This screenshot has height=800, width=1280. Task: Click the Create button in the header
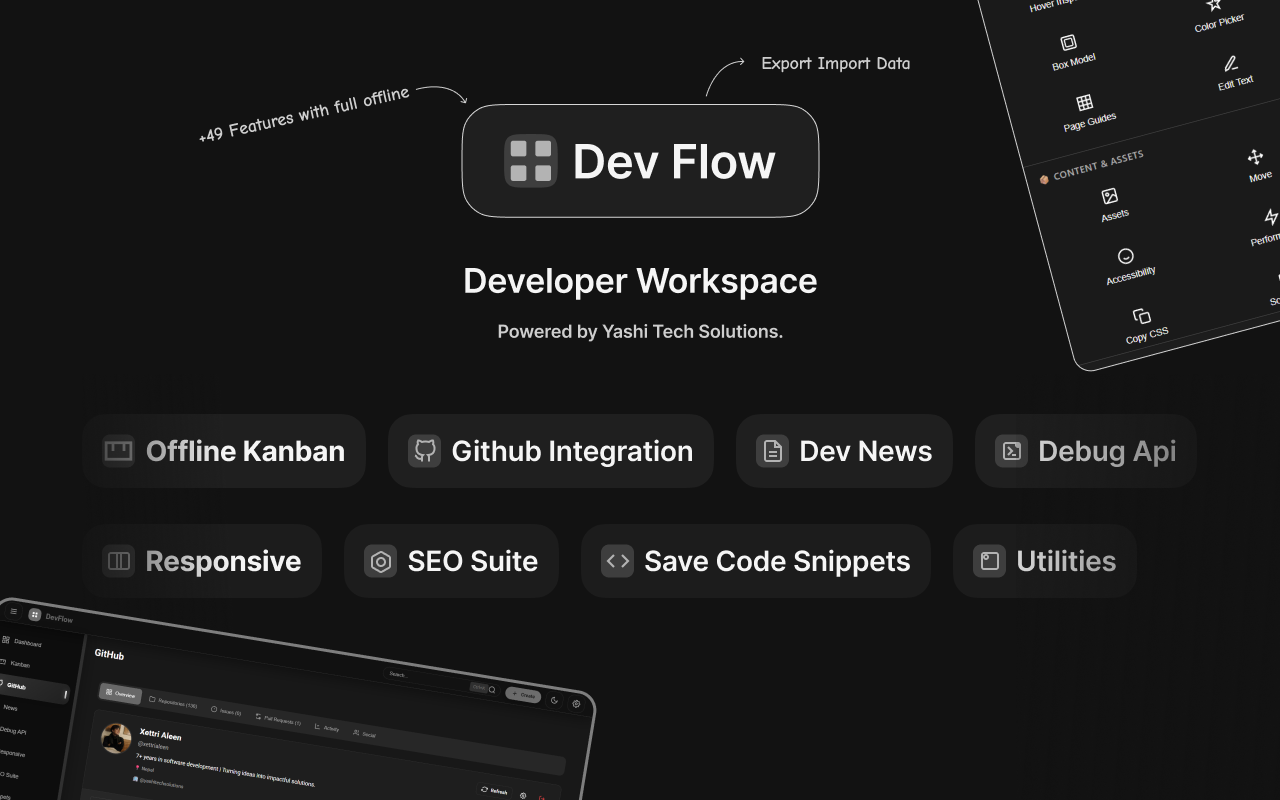tap(523, 694)
